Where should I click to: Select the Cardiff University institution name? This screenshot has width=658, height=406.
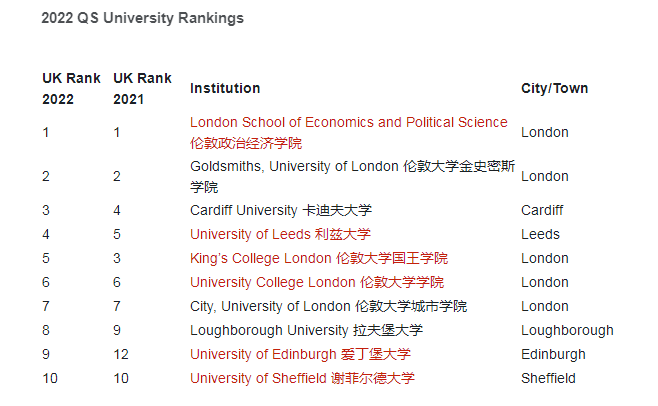click(280, 211)
